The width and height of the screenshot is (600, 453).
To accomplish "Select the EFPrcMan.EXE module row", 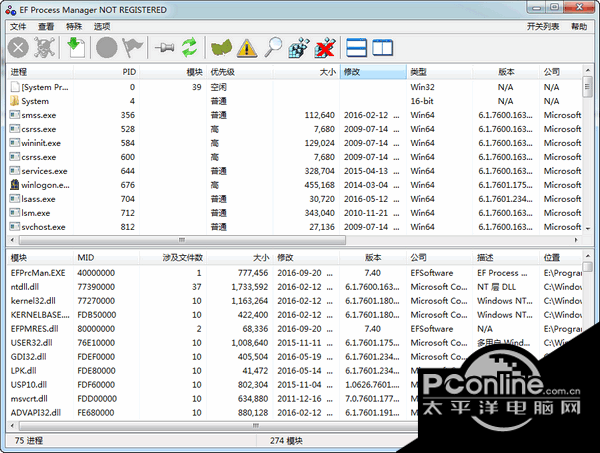I will click(294, 273).
